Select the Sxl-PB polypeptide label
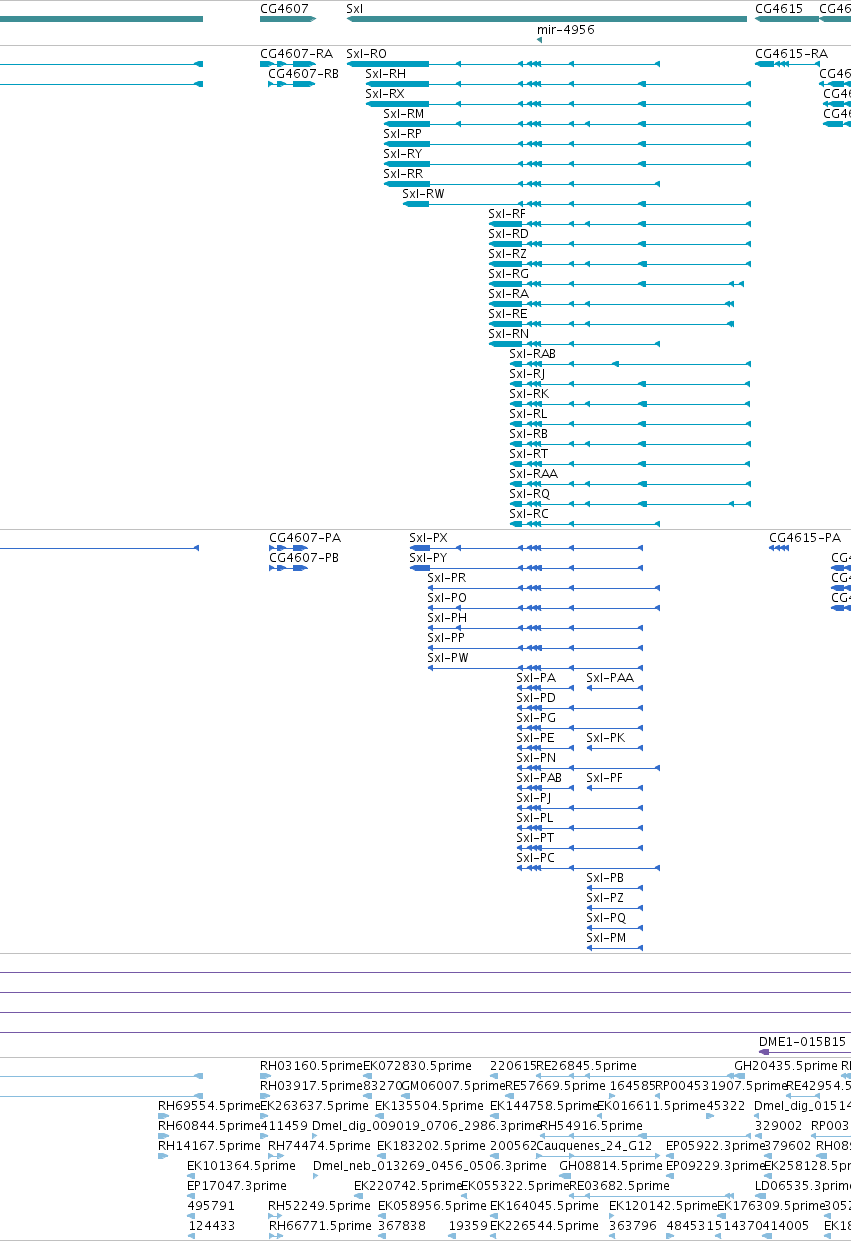851x1241 pixels. (x=605, y=878)
